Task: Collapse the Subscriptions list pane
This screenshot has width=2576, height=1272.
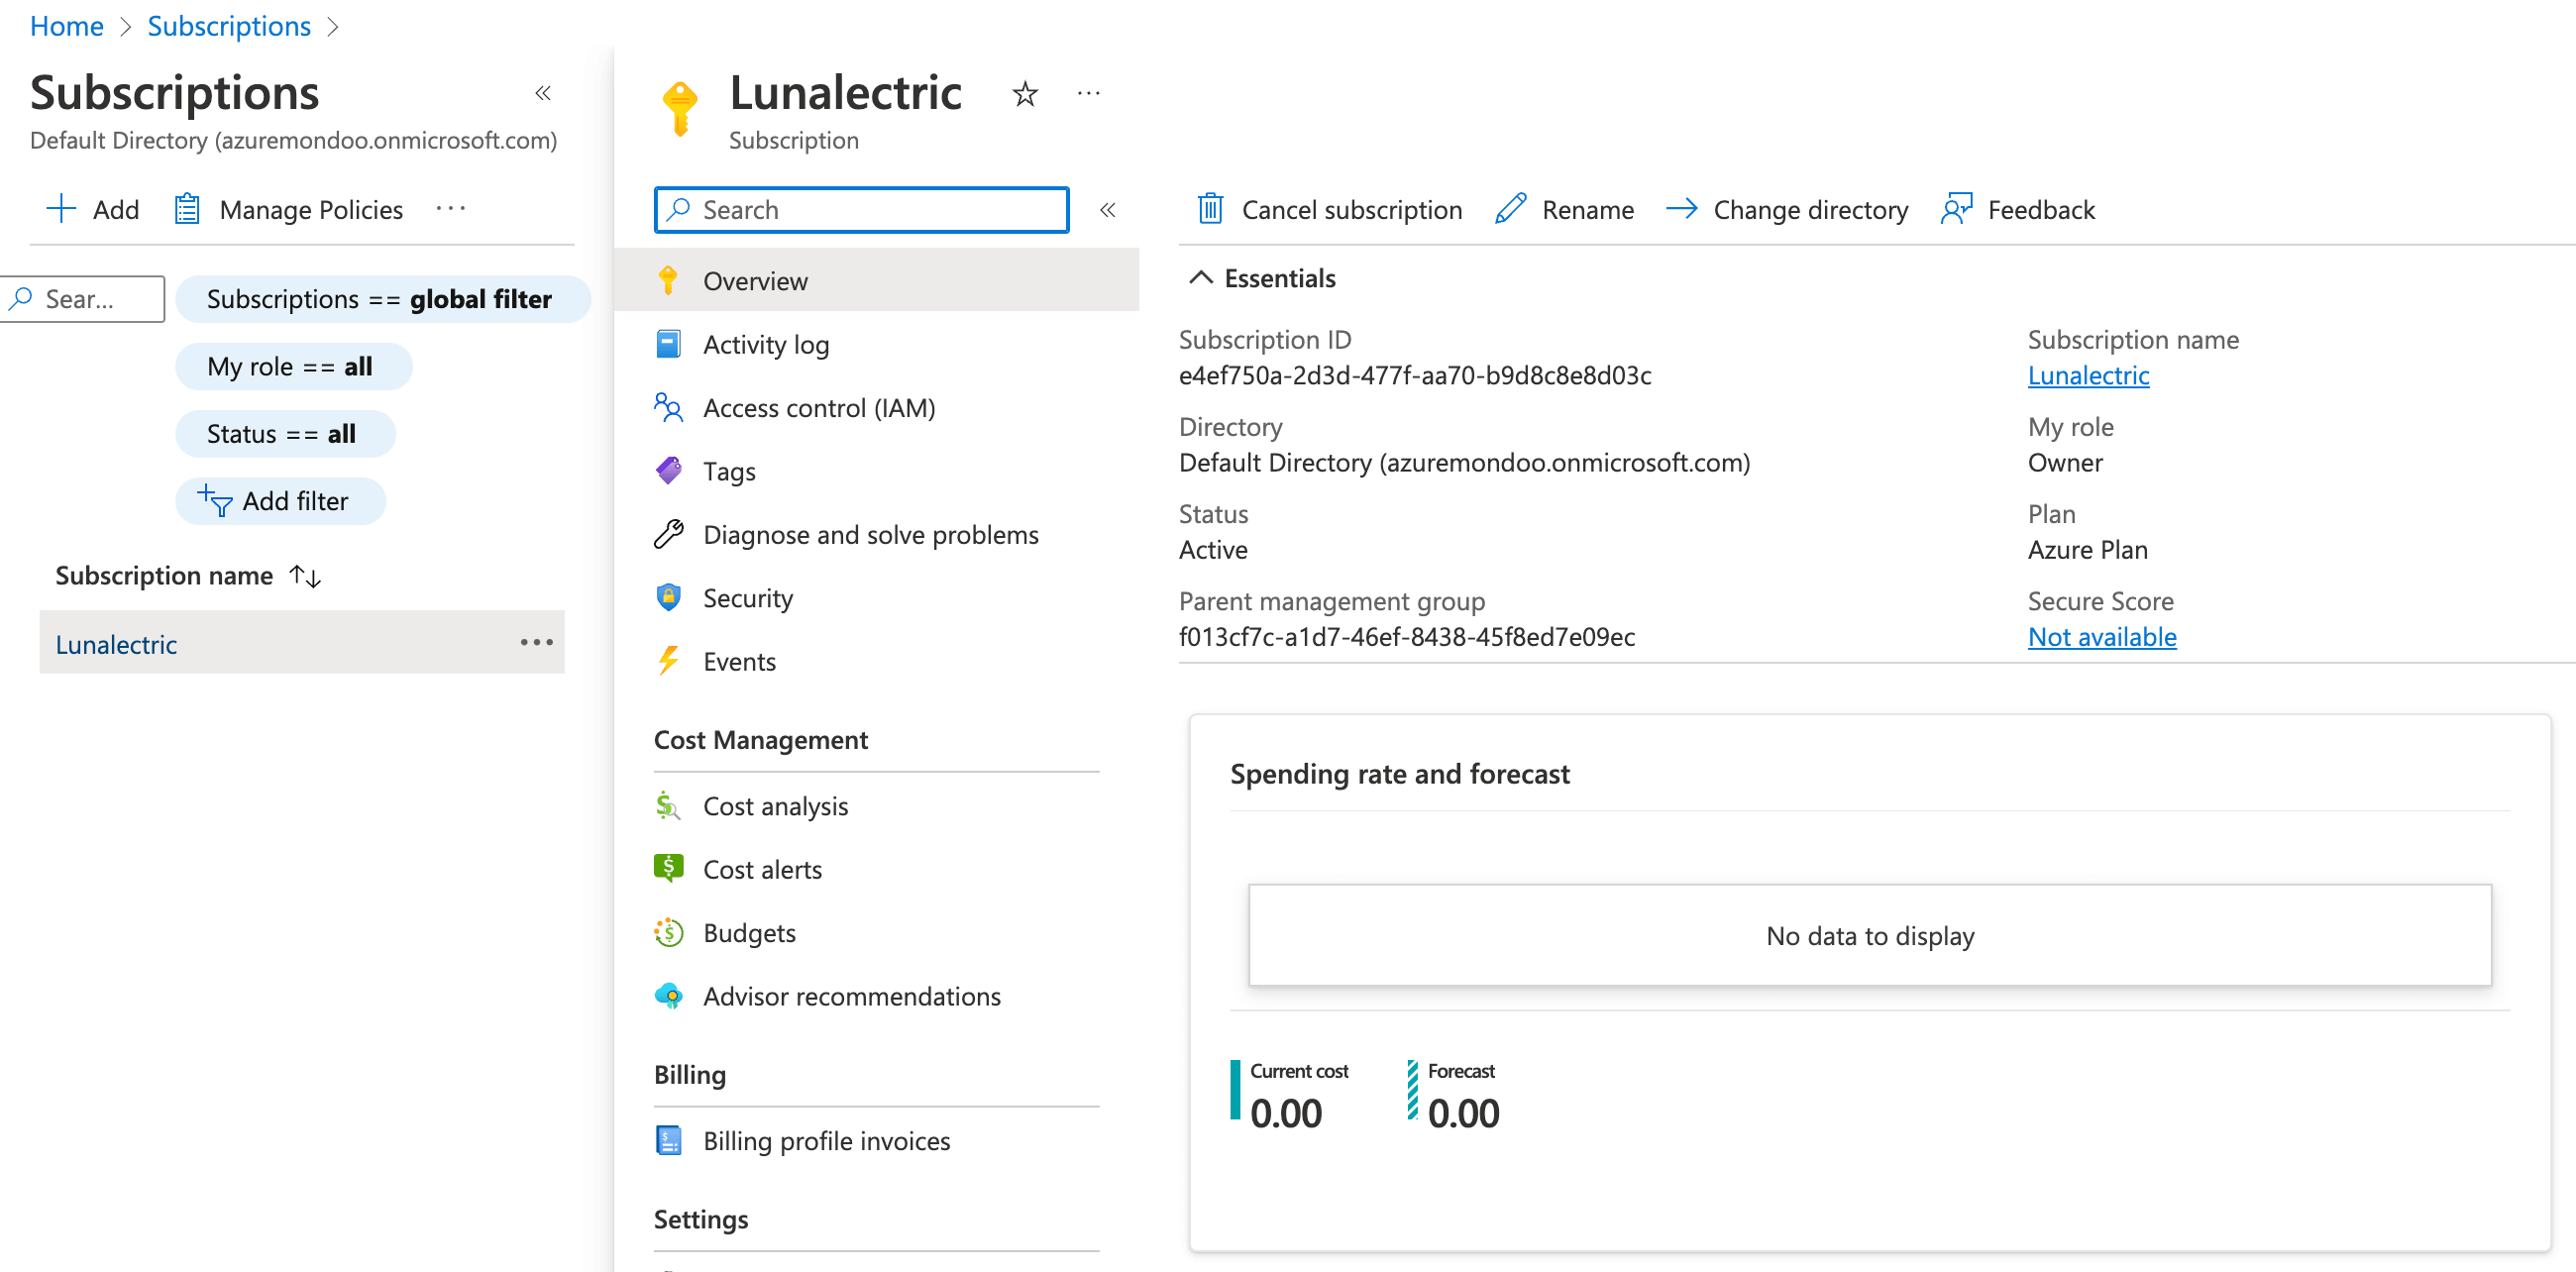Action: tap(543, 92)
